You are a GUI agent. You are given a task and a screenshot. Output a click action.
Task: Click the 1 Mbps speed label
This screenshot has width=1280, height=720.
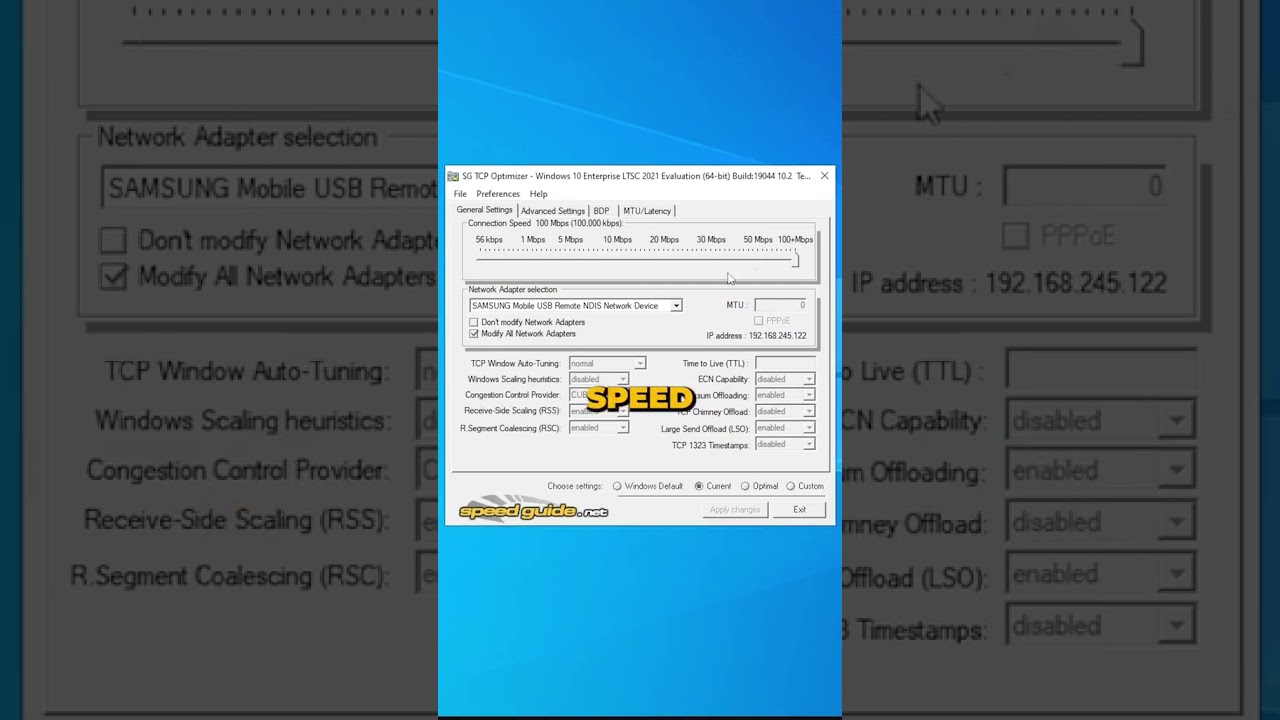[x=532, y=240]
